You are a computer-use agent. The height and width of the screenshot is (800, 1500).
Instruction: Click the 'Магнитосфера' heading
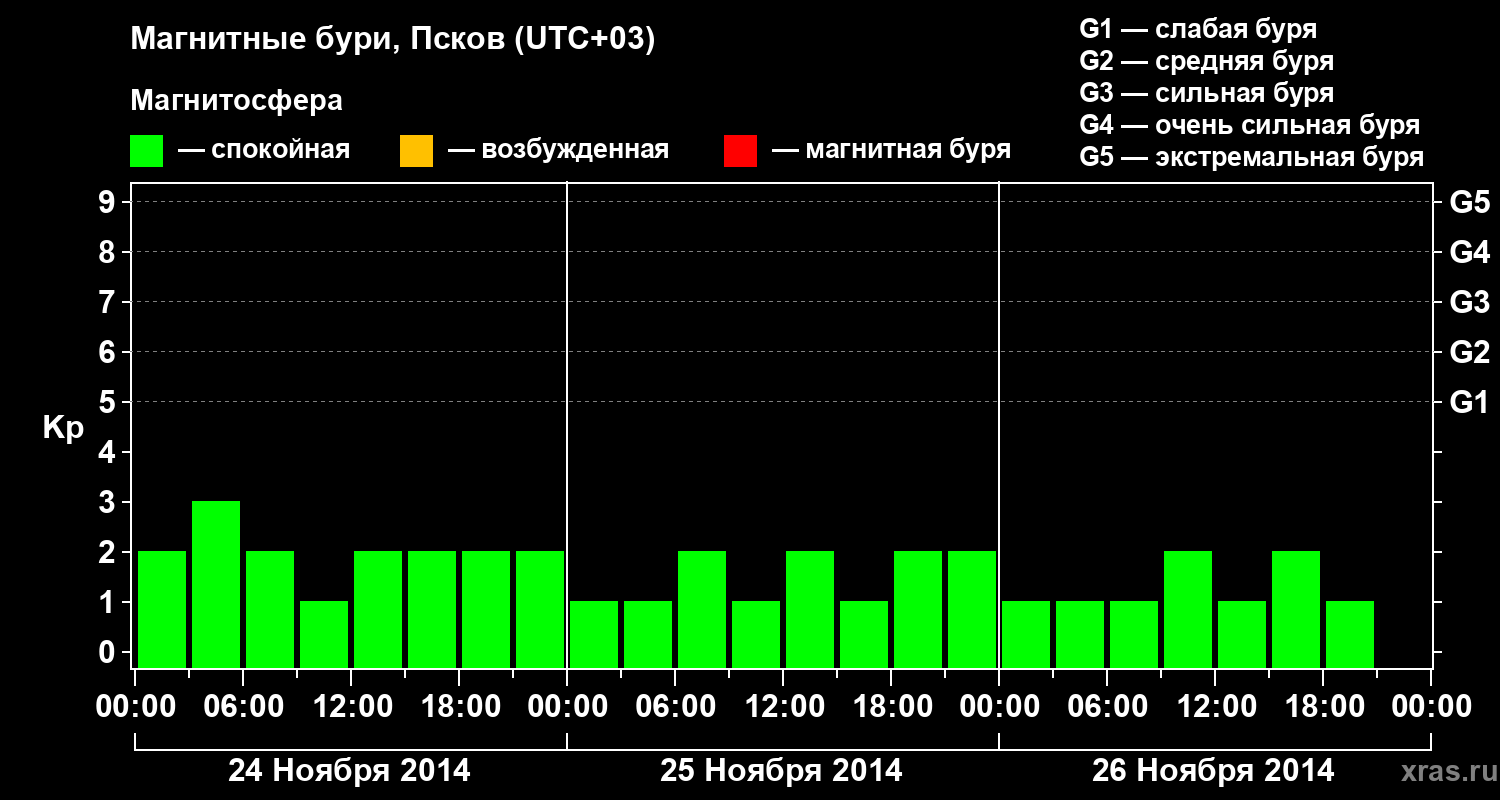(x=237, y=101)
